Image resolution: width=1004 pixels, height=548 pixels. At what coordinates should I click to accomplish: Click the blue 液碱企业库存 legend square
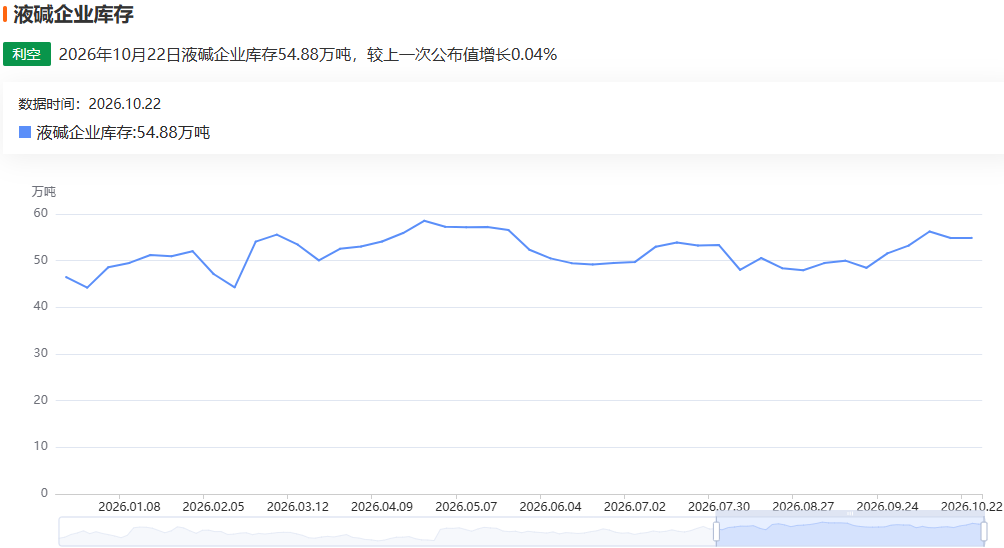point(25,133)
